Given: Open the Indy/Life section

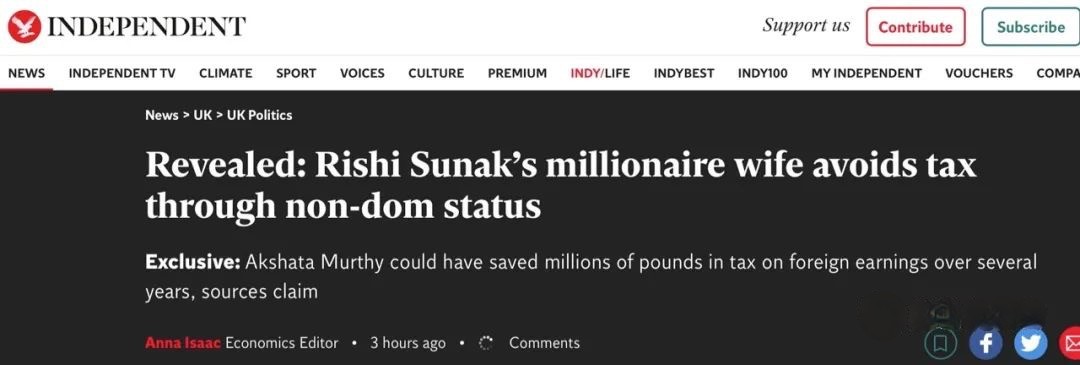Looking at the screenshot, I should (x=600, y=73).
